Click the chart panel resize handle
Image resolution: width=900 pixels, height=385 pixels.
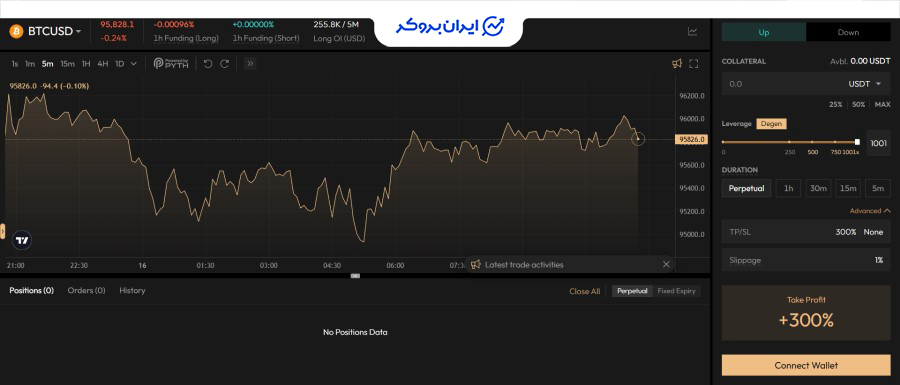click(355, 276)
